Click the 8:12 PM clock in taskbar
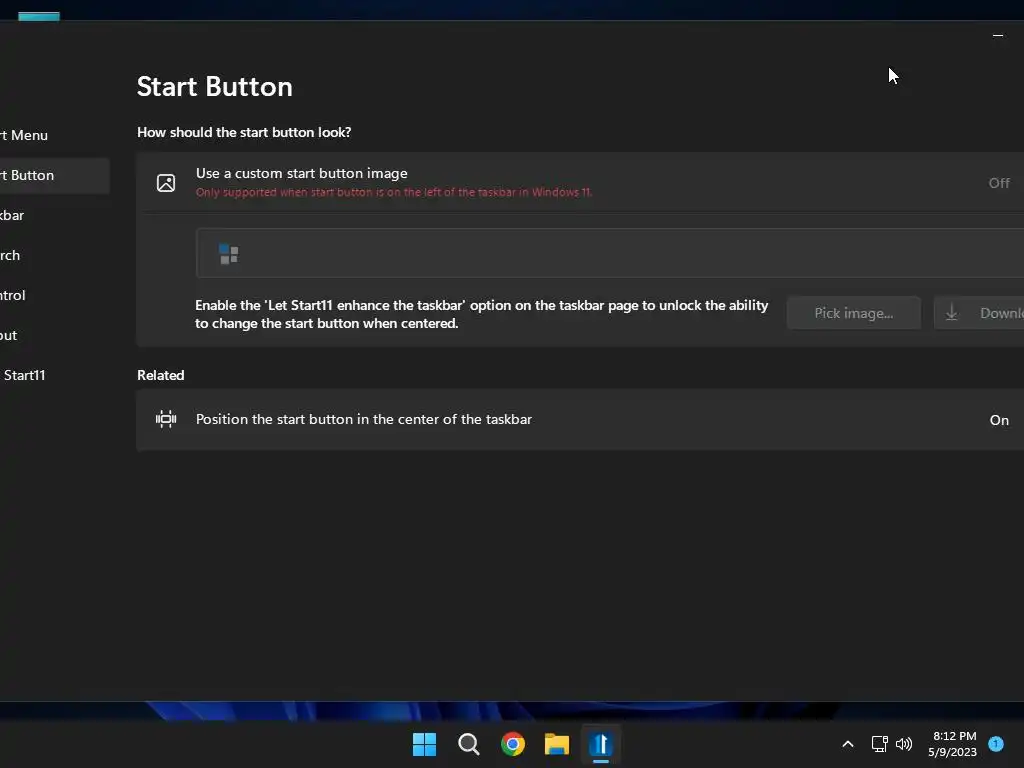This screenshot has width=1024, height=768. coord(954,736)
